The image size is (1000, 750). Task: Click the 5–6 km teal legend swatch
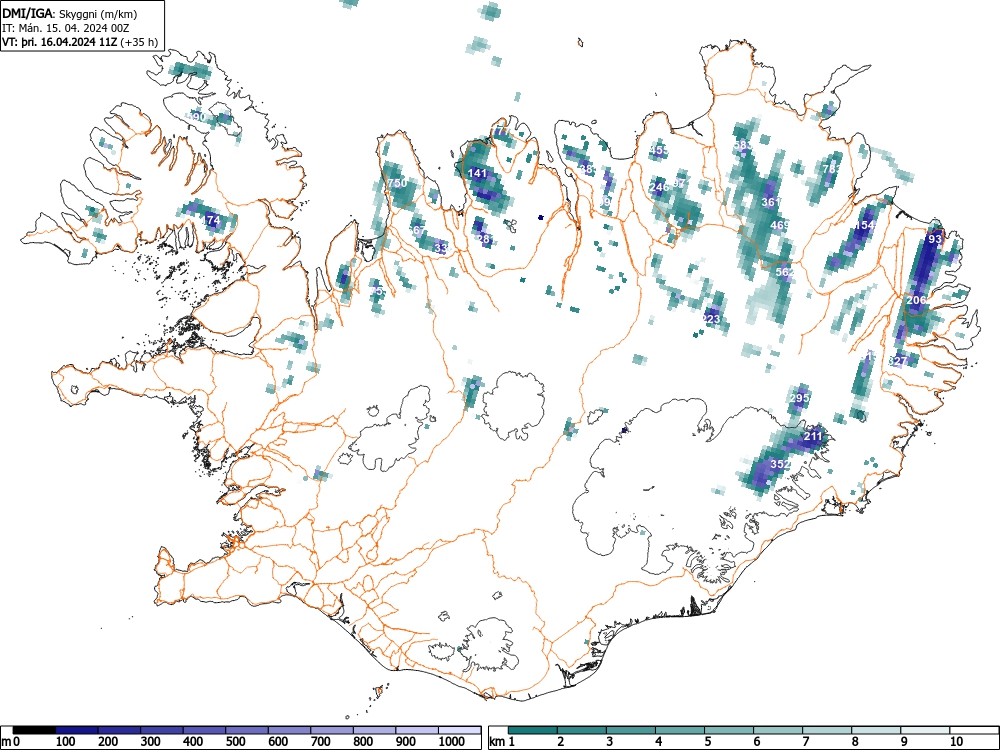(729, 730)
